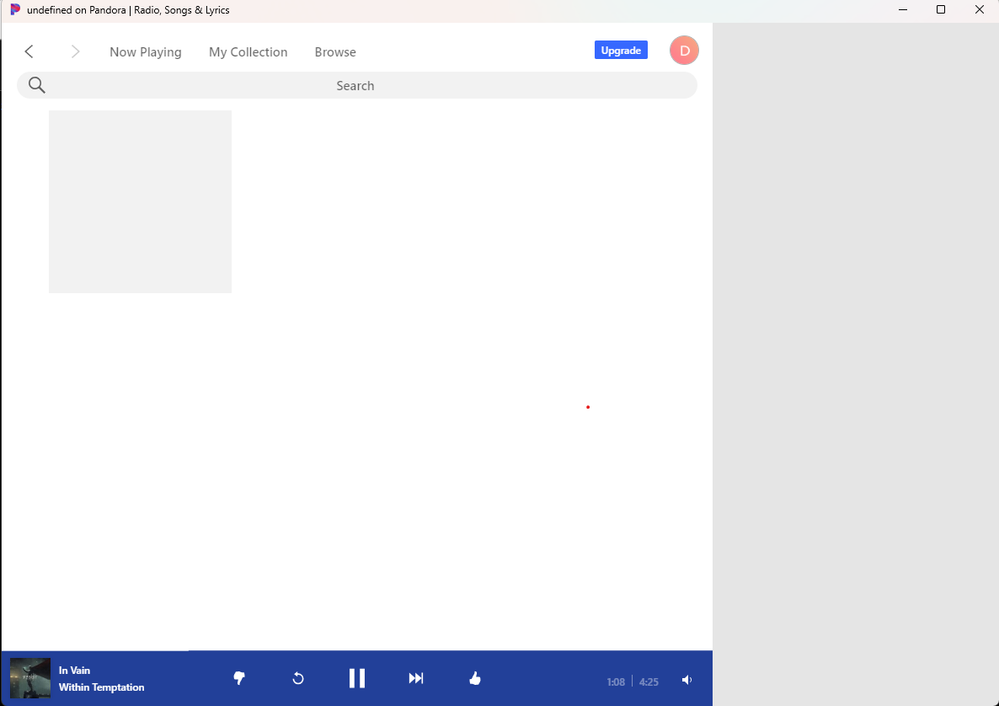
Task: Open the Now Playing tab
Action: pos(145,52)
